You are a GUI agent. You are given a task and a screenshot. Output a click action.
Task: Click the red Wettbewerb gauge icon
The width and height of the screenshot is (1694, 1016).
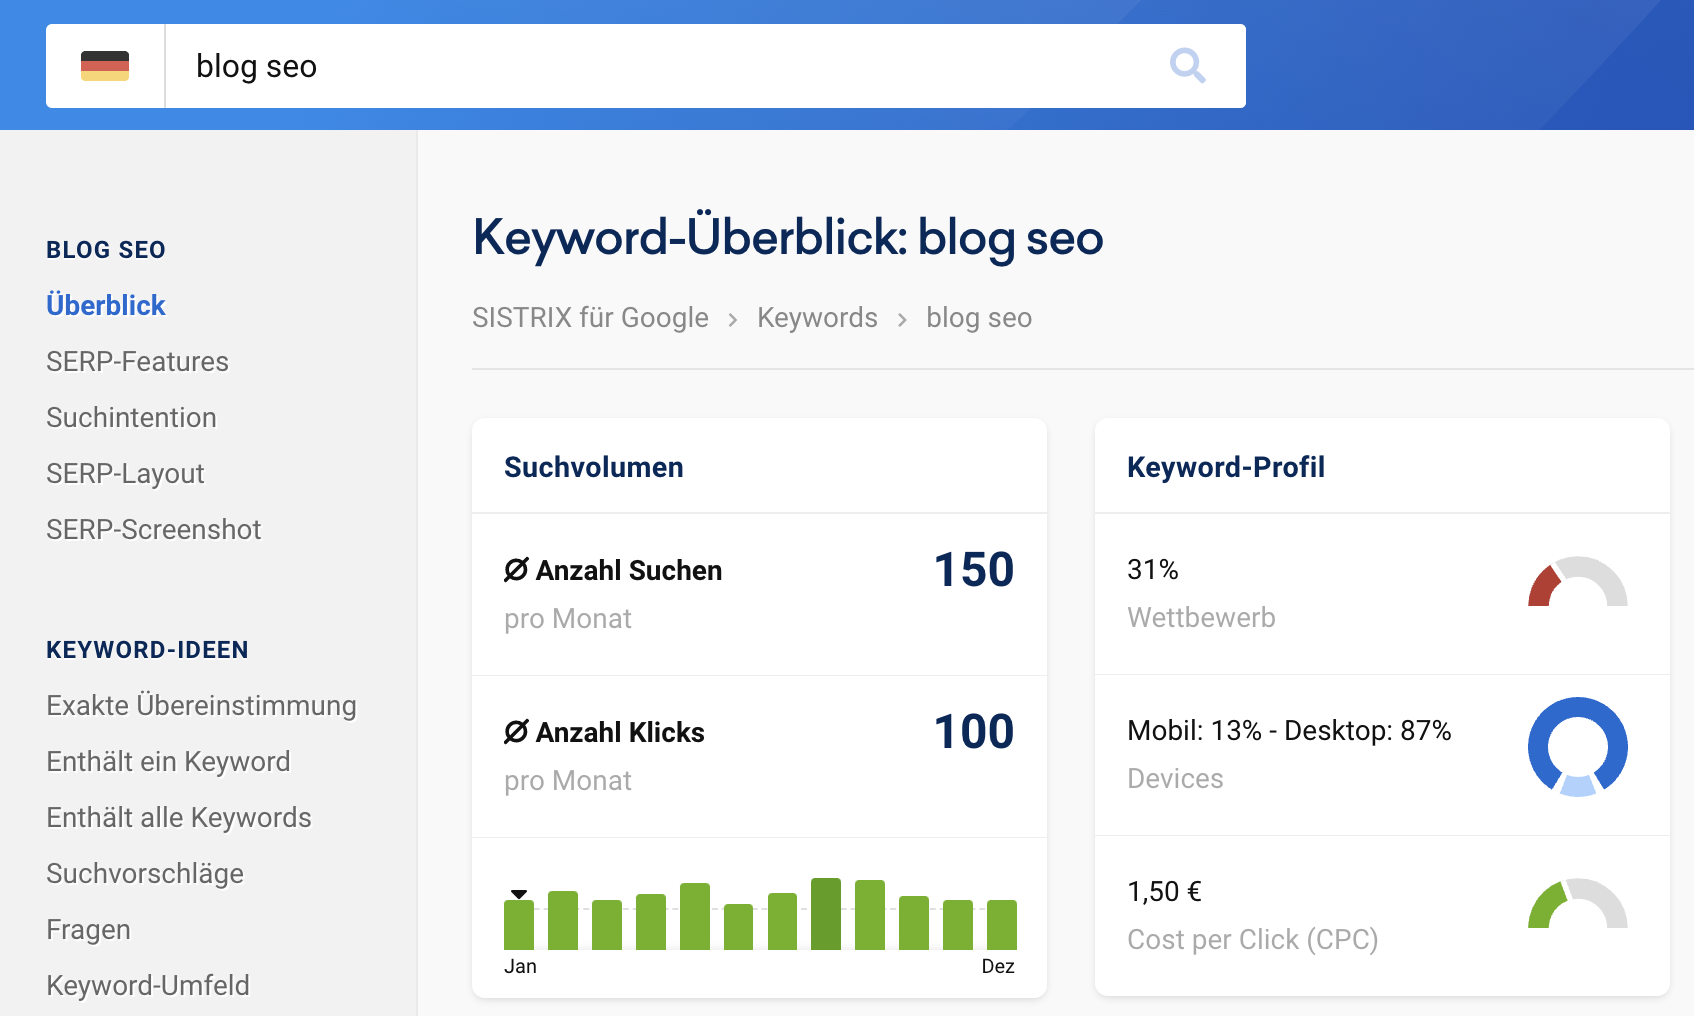click(x=1578, y=582)
